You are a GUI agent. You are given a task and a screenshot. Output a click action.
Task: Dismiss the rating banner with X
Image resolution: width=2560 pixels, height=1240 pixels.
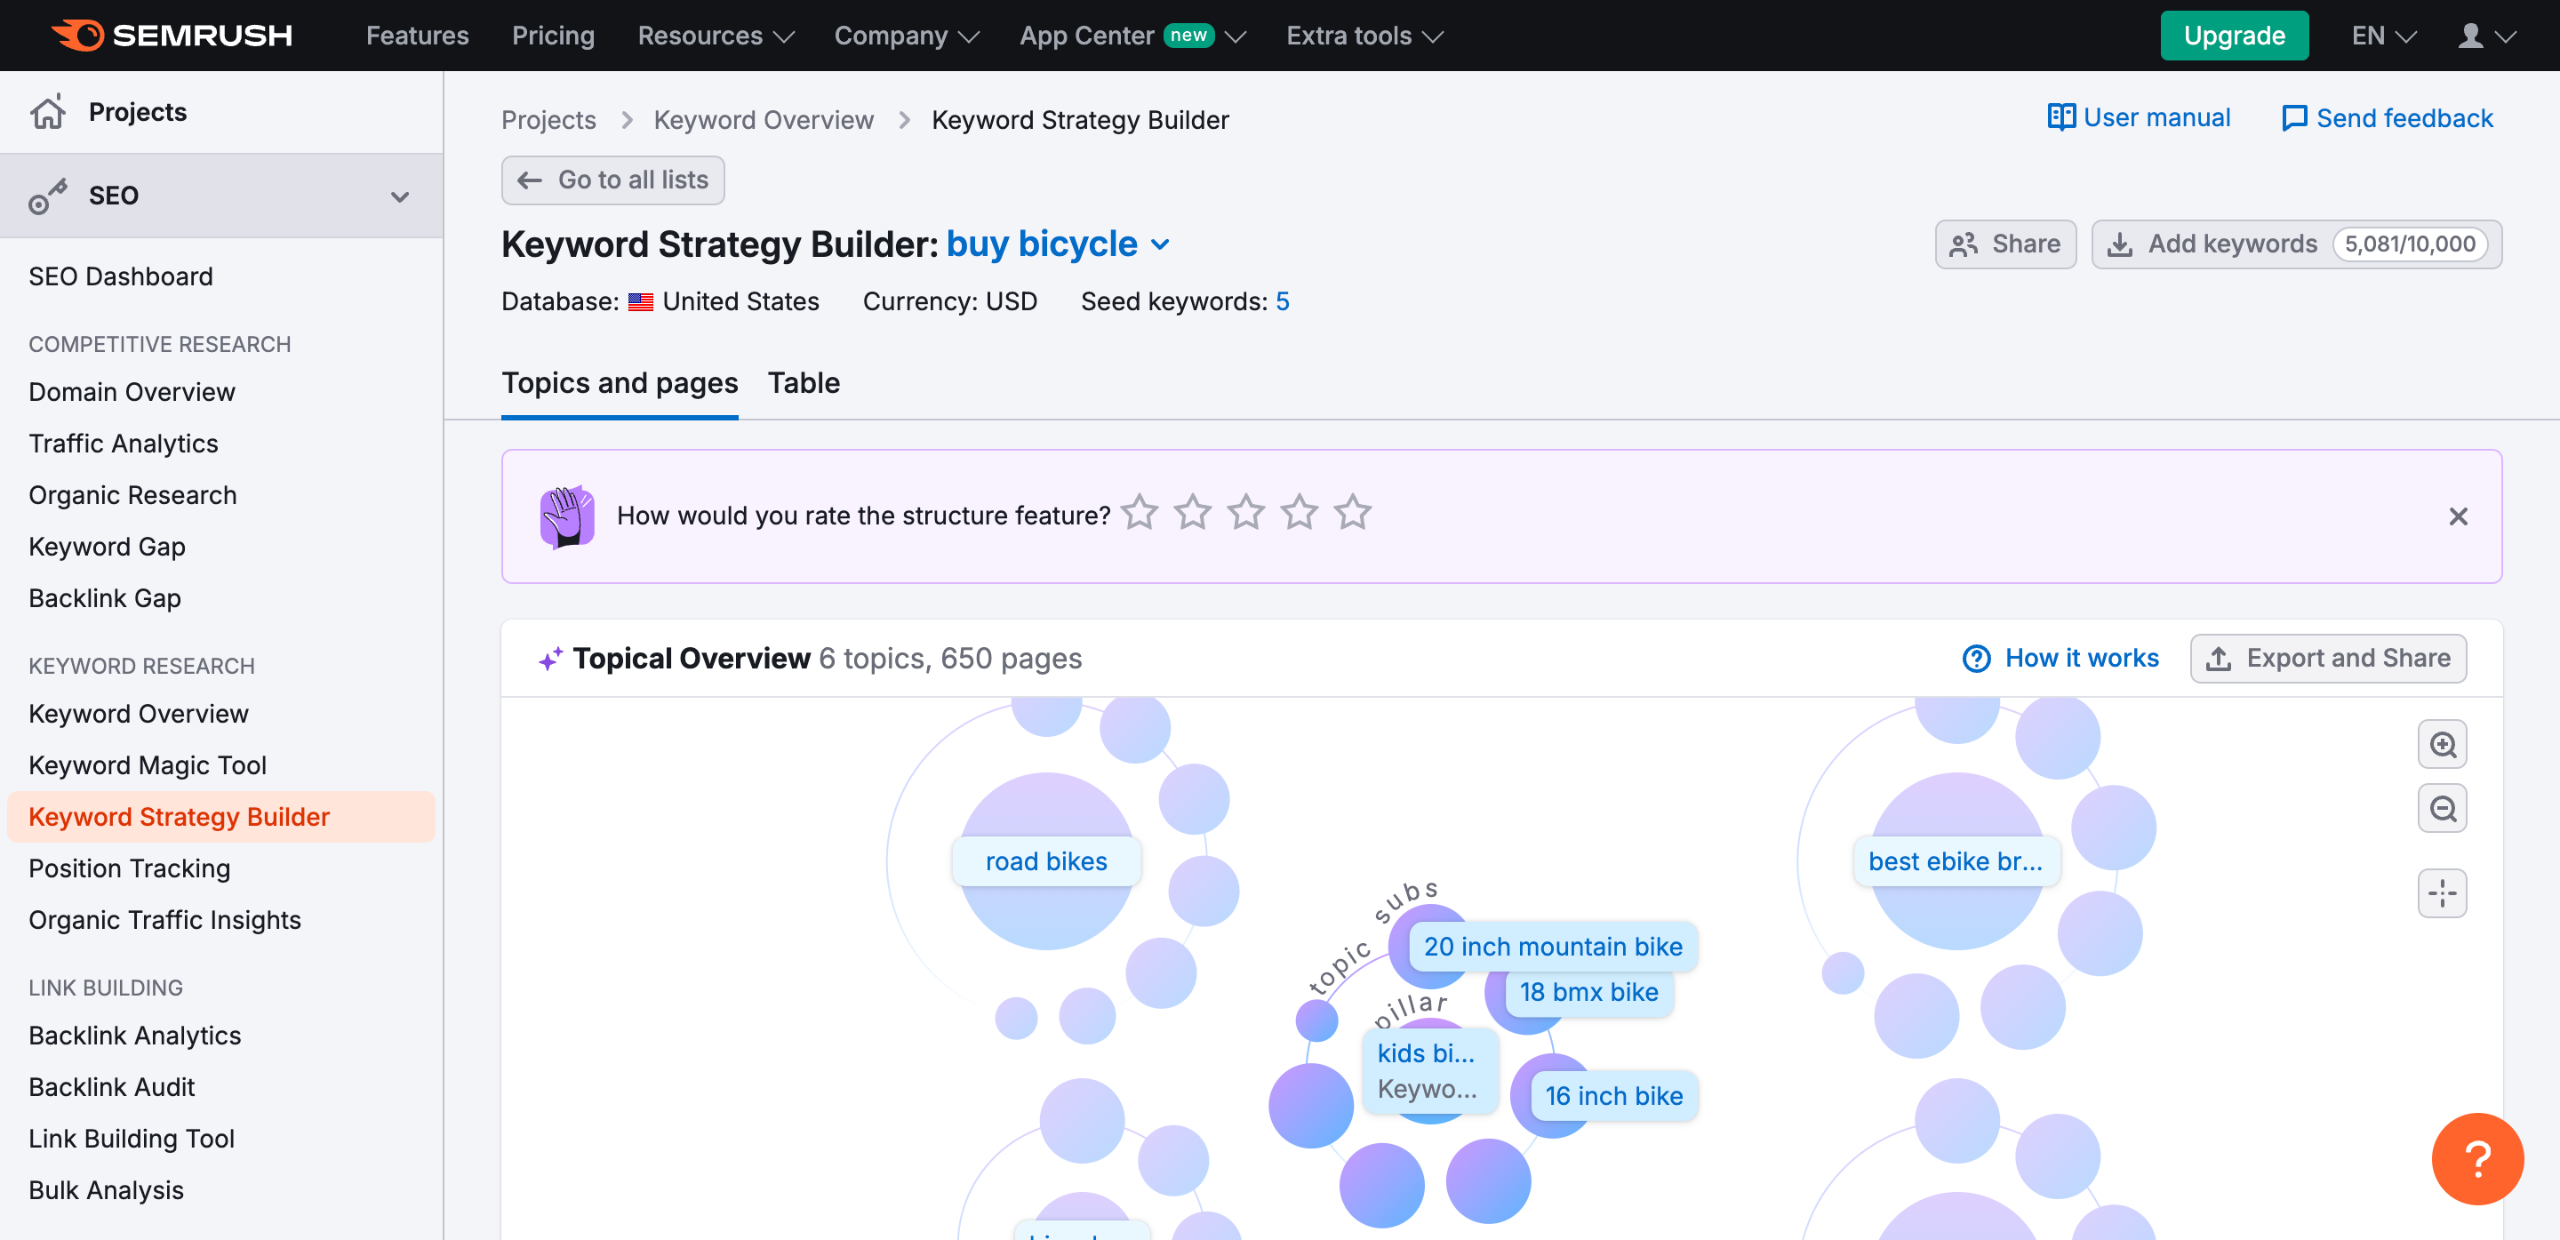click(x=2458, y=516)
